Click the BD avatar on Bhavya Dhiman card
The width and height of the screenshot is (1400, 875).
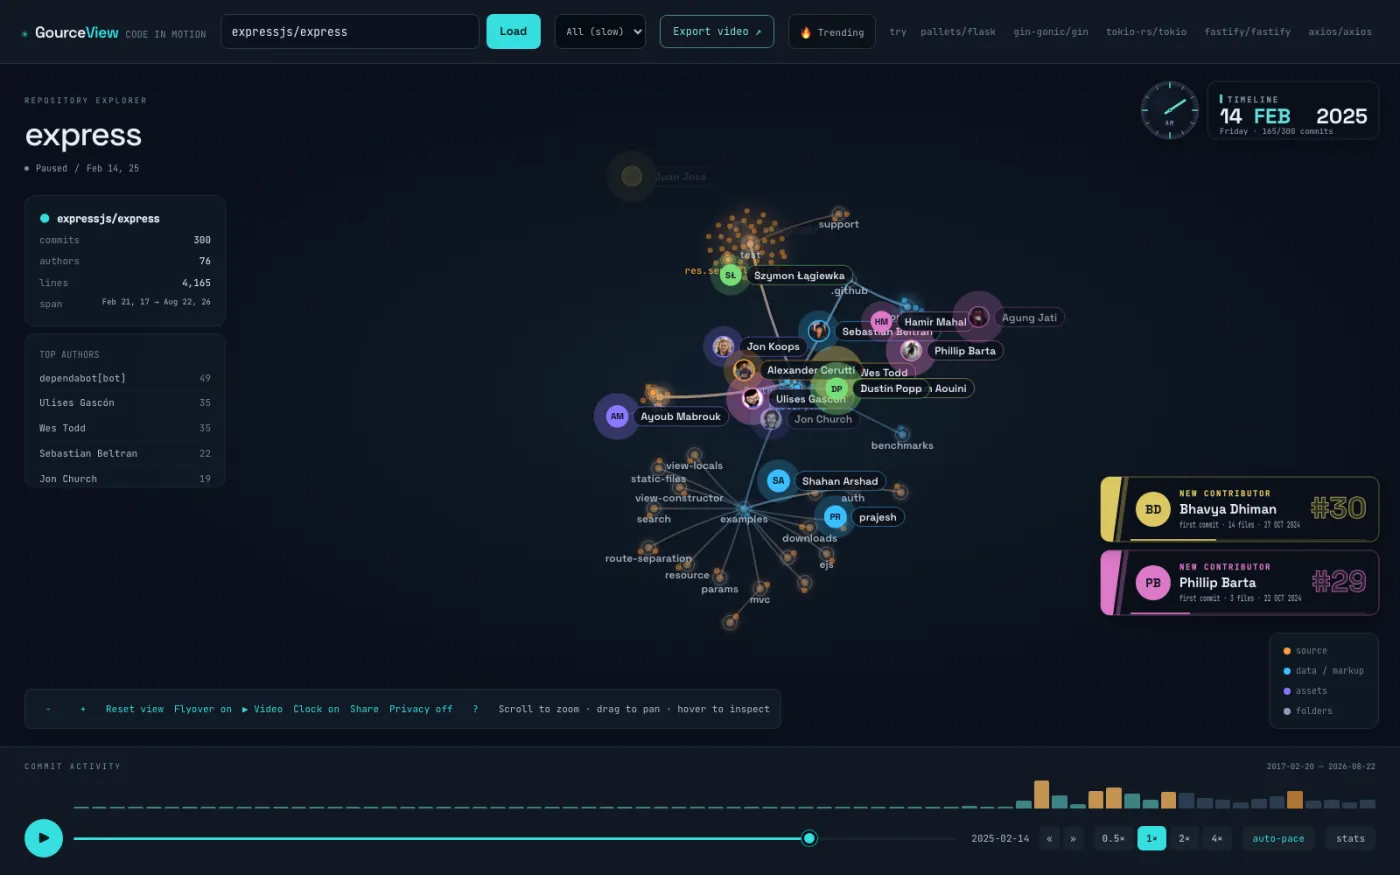click(1153, 509)
